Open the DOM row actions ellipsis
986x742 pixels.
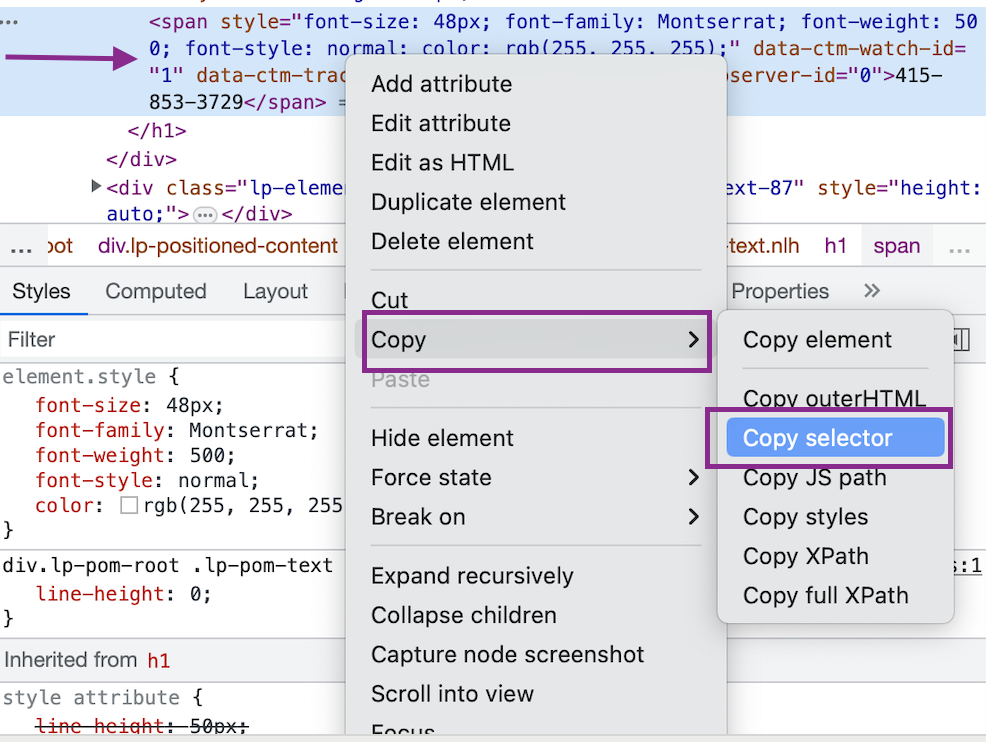pyautogui.click(x=9, y=22)
